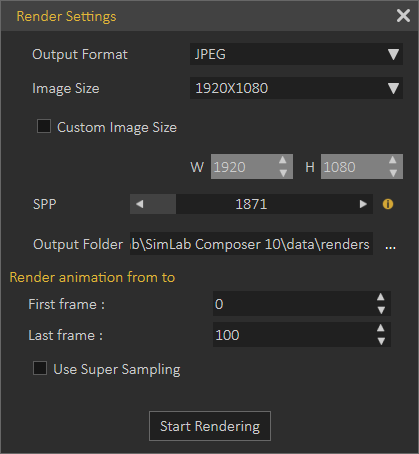The image size is (419, 454).
Task: Close the Render Settings dialog
Action: pyautogui.click(x=403, y=16)
